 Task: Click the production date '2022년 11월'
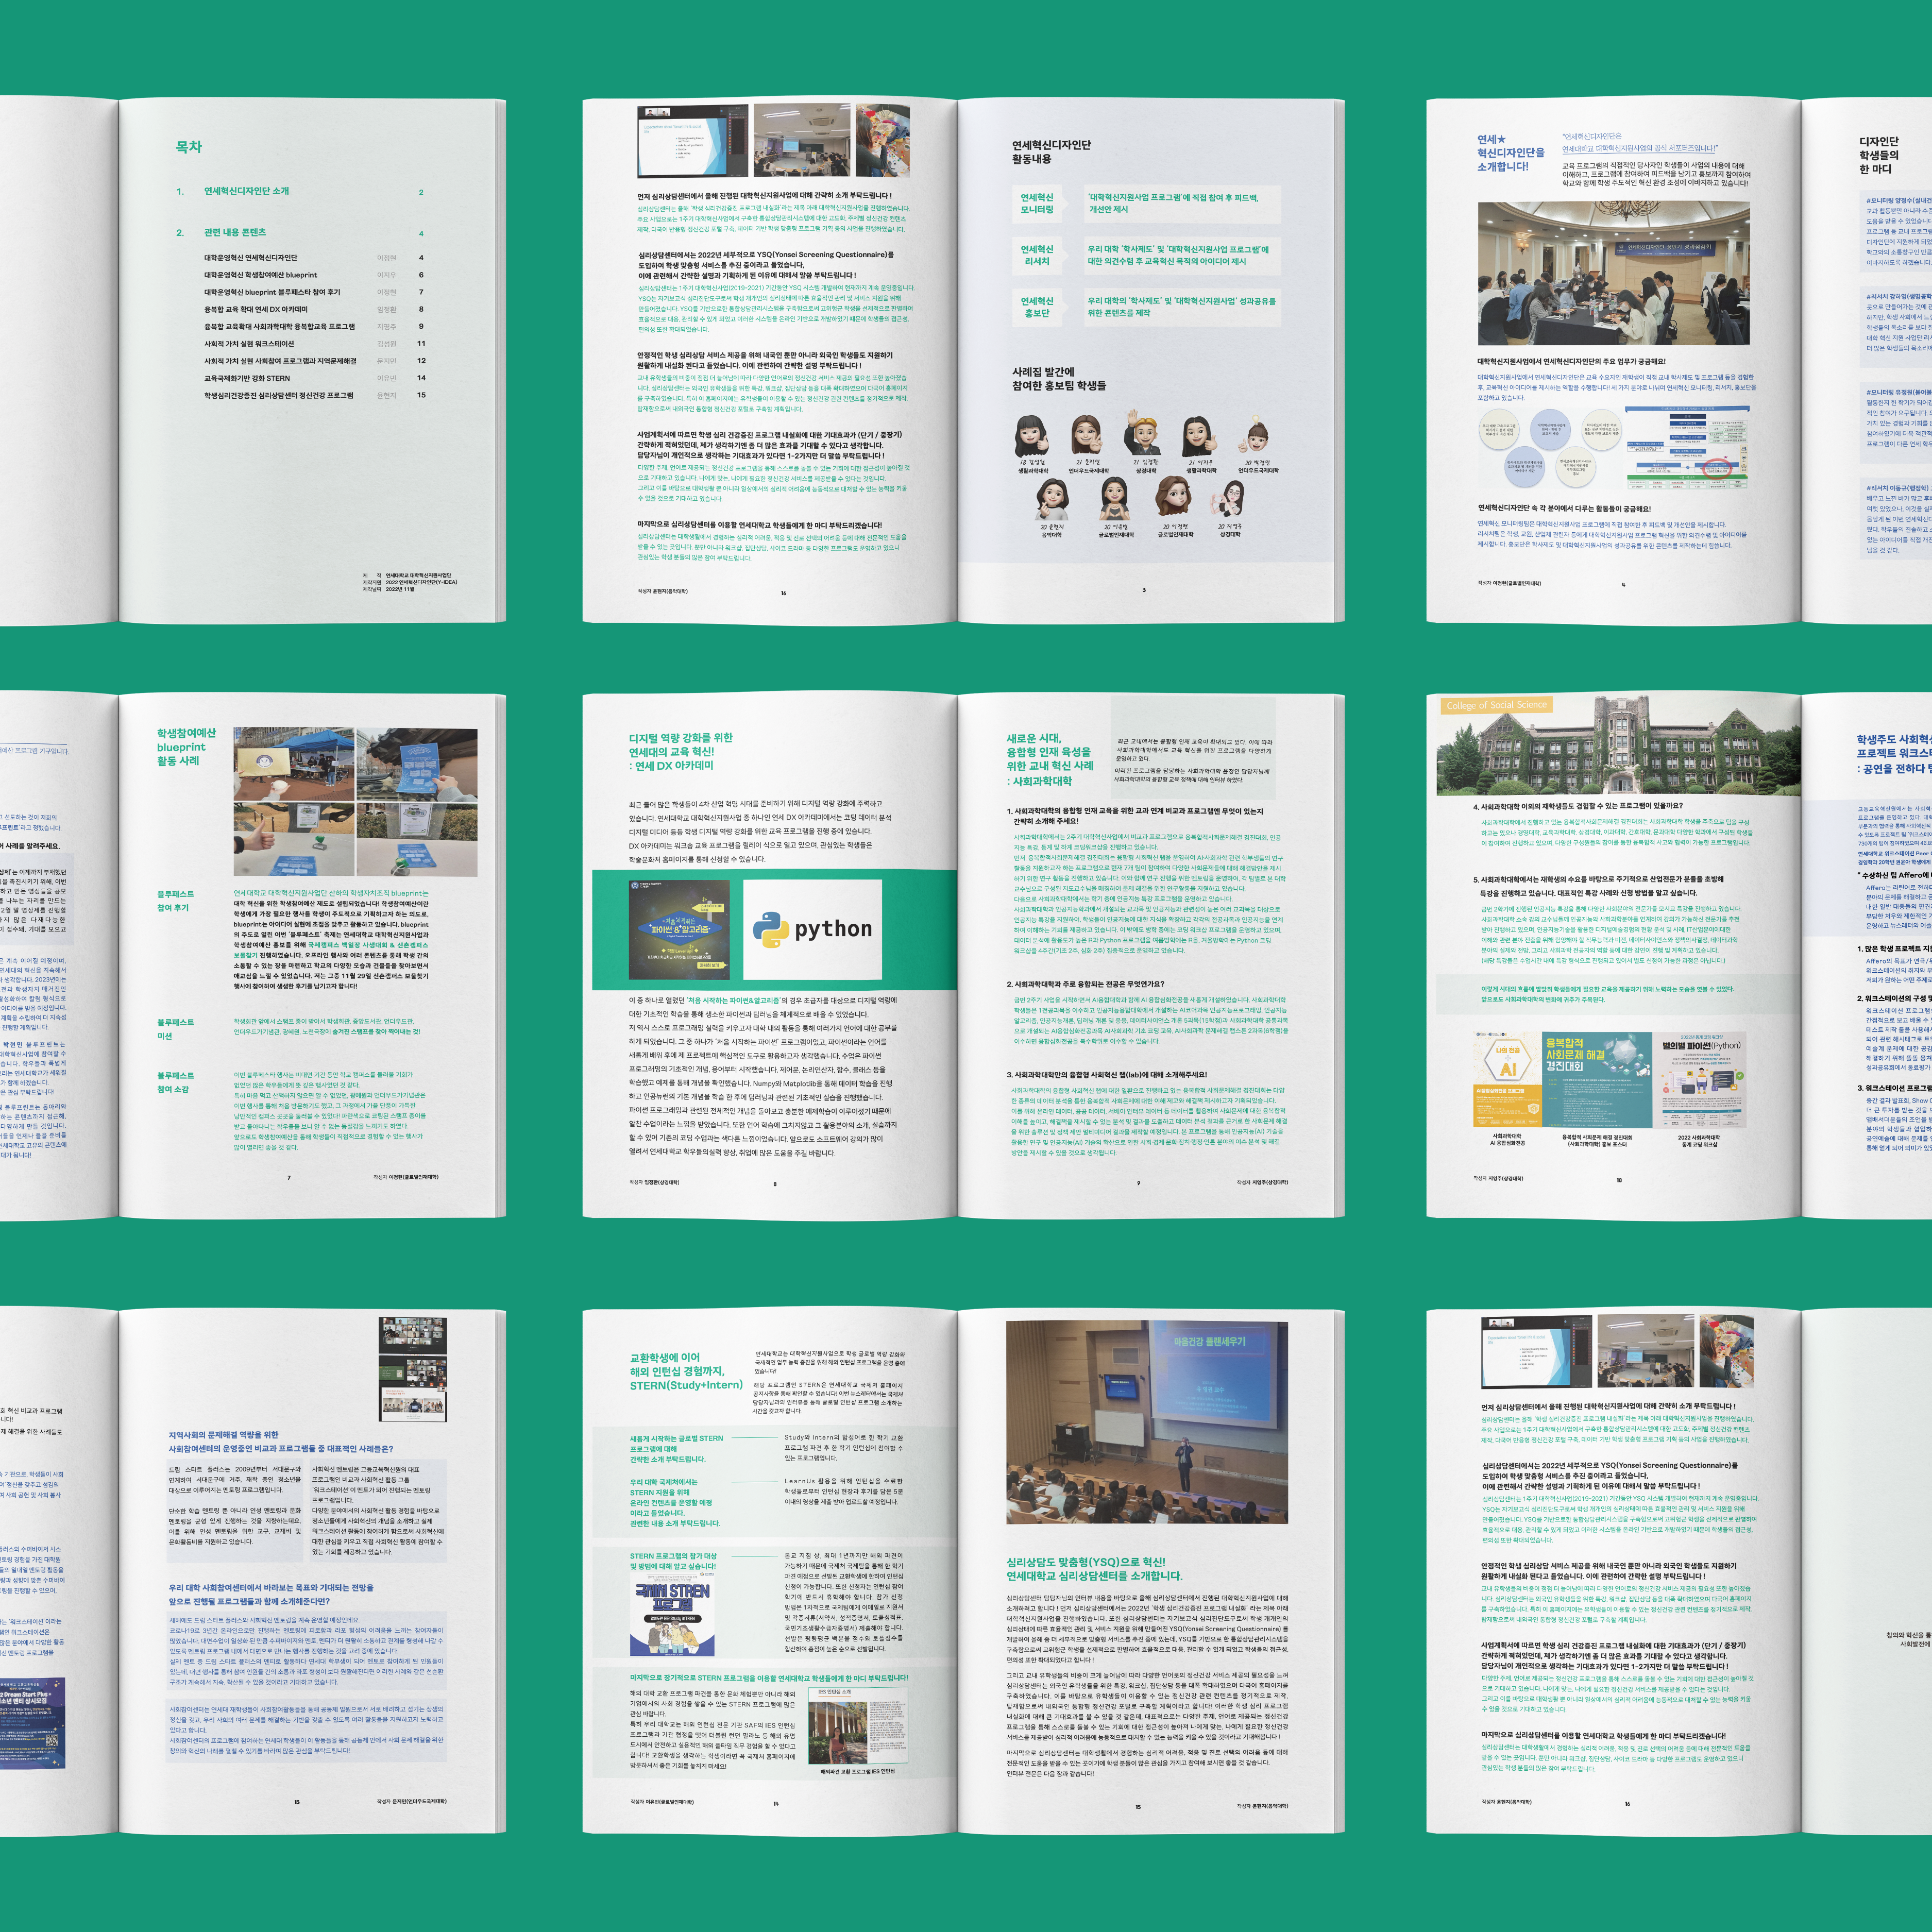tap(400, 589)
